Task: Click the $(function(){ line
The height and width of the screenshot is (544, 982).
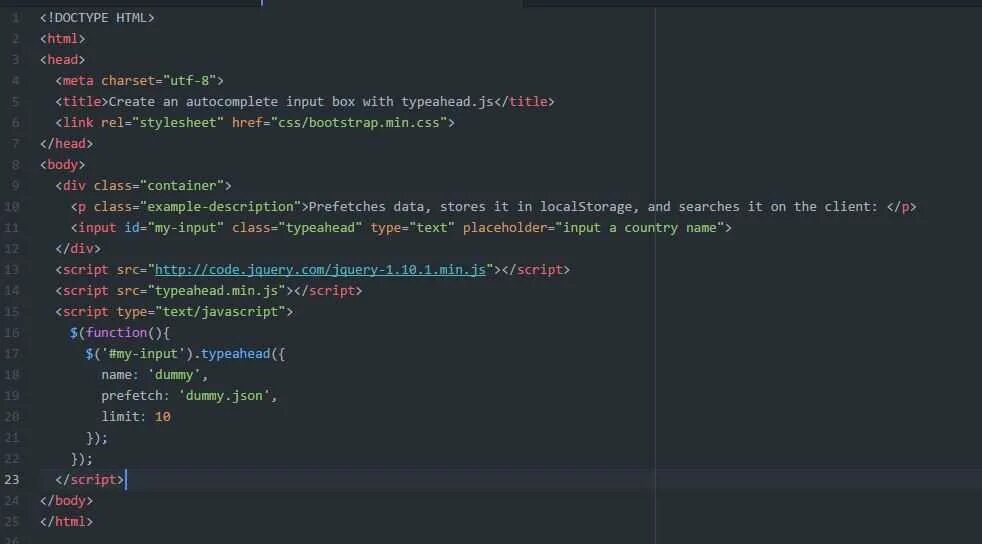Action: [x=120, y=333]
